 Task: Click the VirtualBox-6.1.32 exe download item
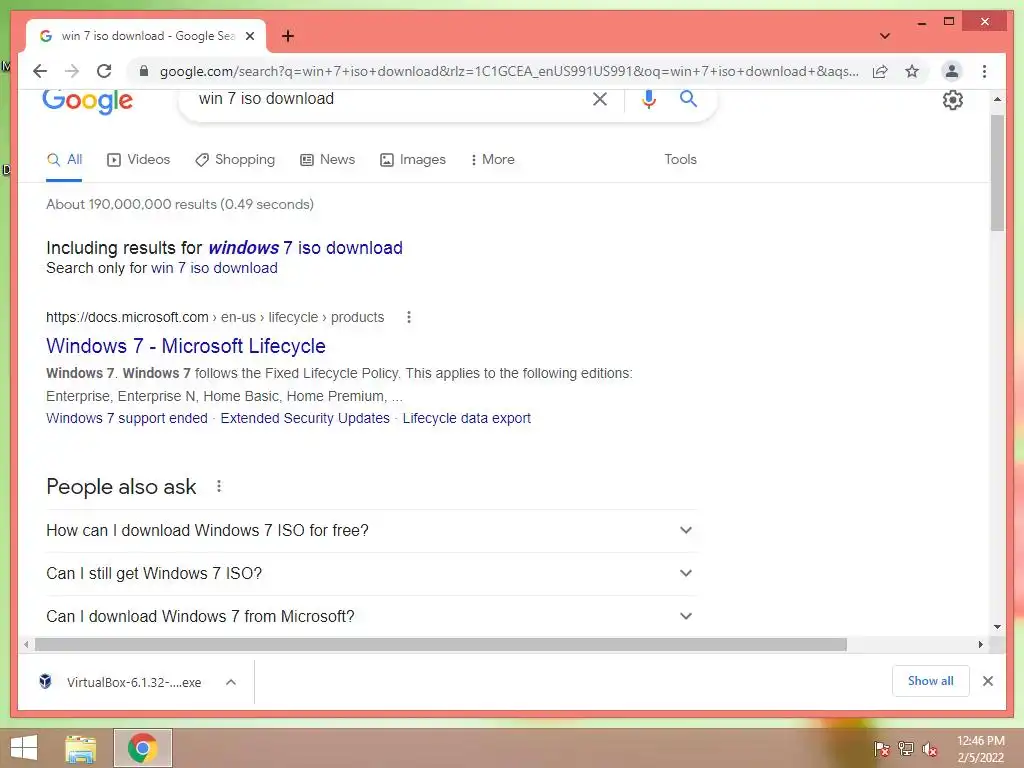click(x=134, y=682)
